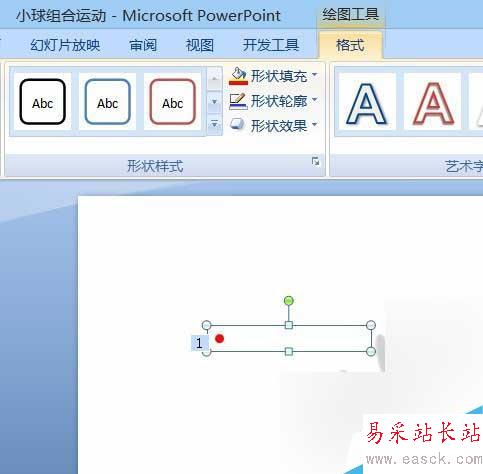Viewport: 483px width, 474px height.
Task: Open the 形状效果 dropdown arrow
Action: tap(314, 125)
